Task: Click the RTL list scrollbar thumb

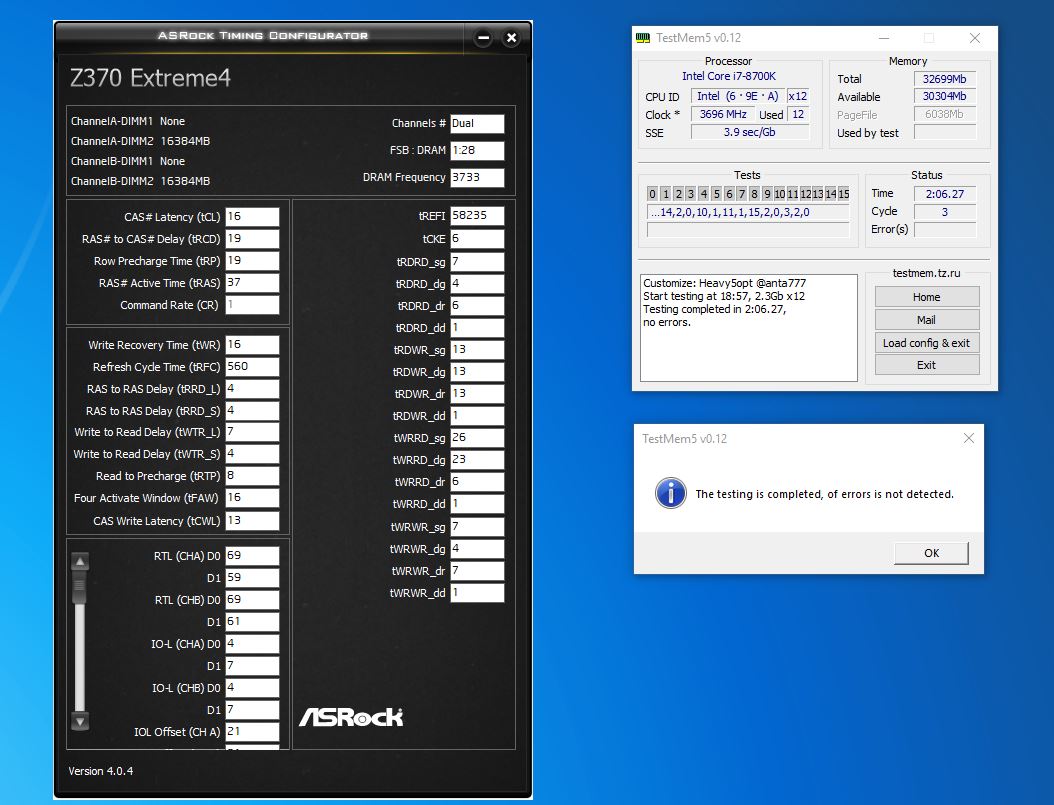Action: point(79,585)
